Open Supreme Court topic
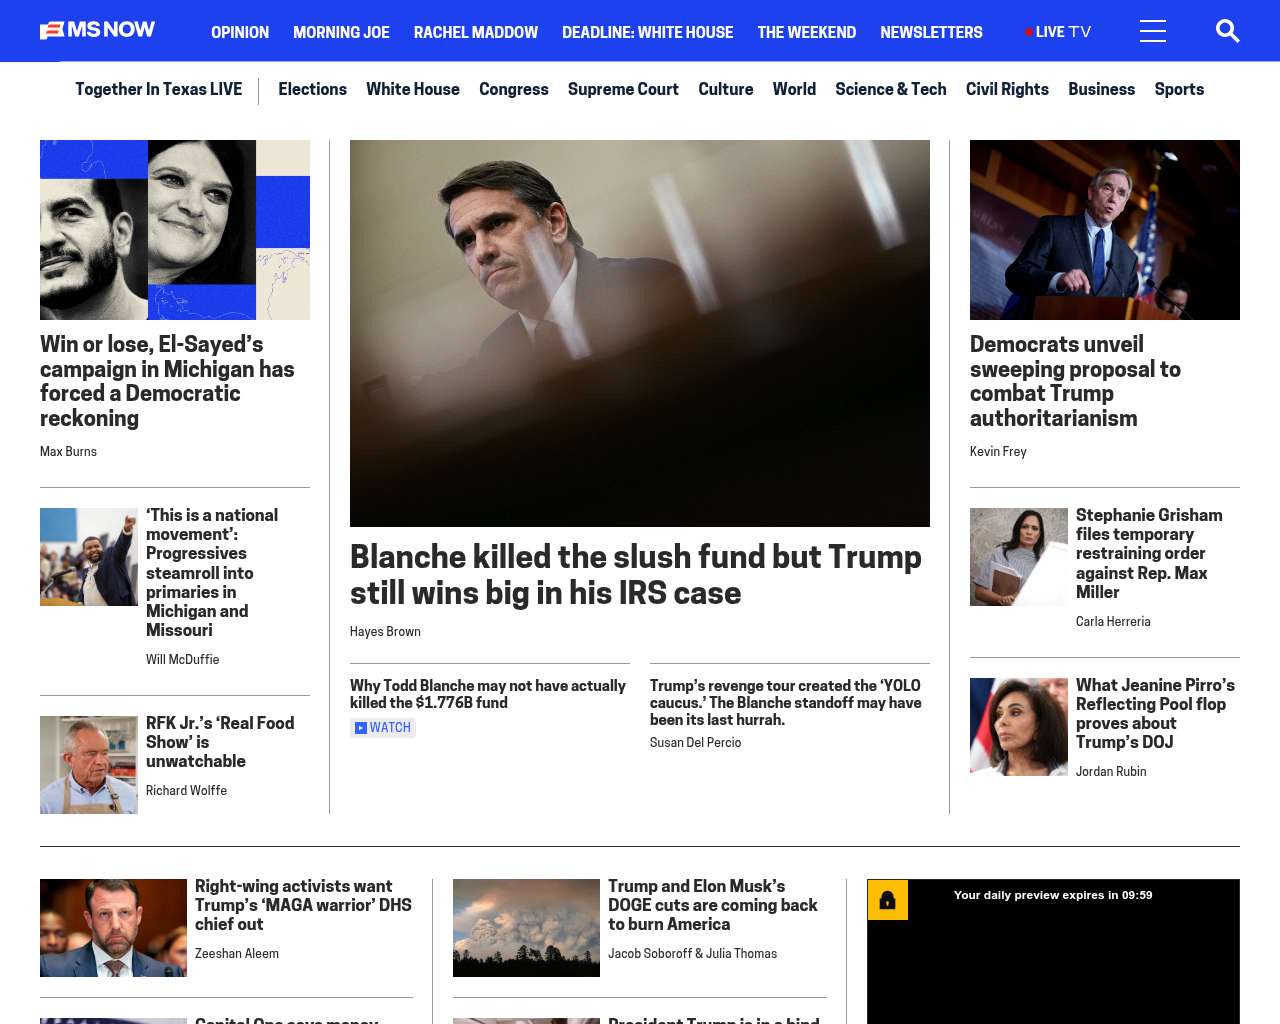 click(x=623, y=89)
